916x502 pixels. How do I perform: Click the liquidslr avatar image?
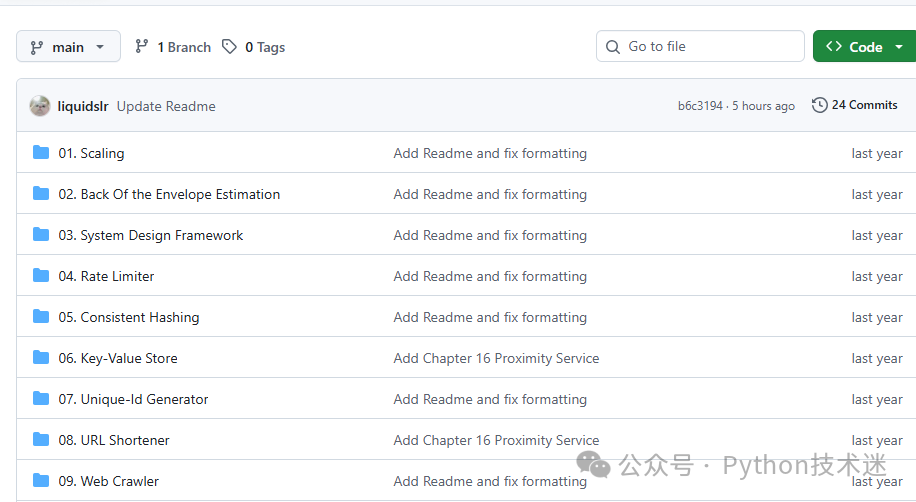pyautogui.click(x=40, y=106)
